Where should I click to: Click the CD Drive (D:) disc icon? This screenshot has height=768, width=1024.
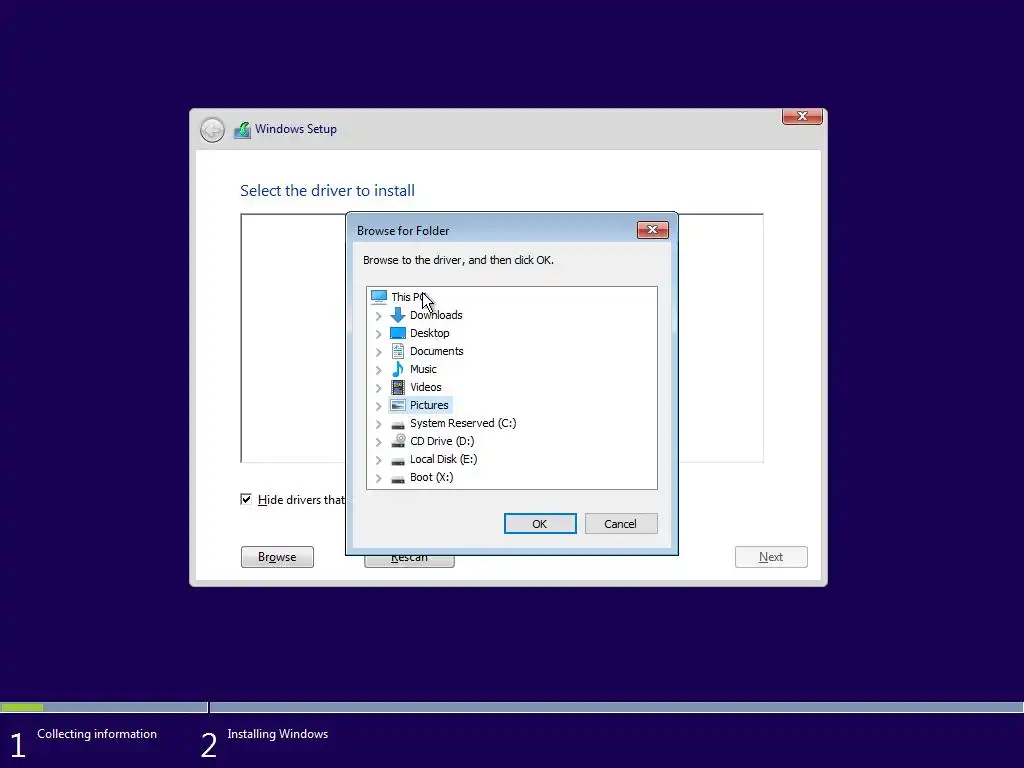[x=398, y=441]
